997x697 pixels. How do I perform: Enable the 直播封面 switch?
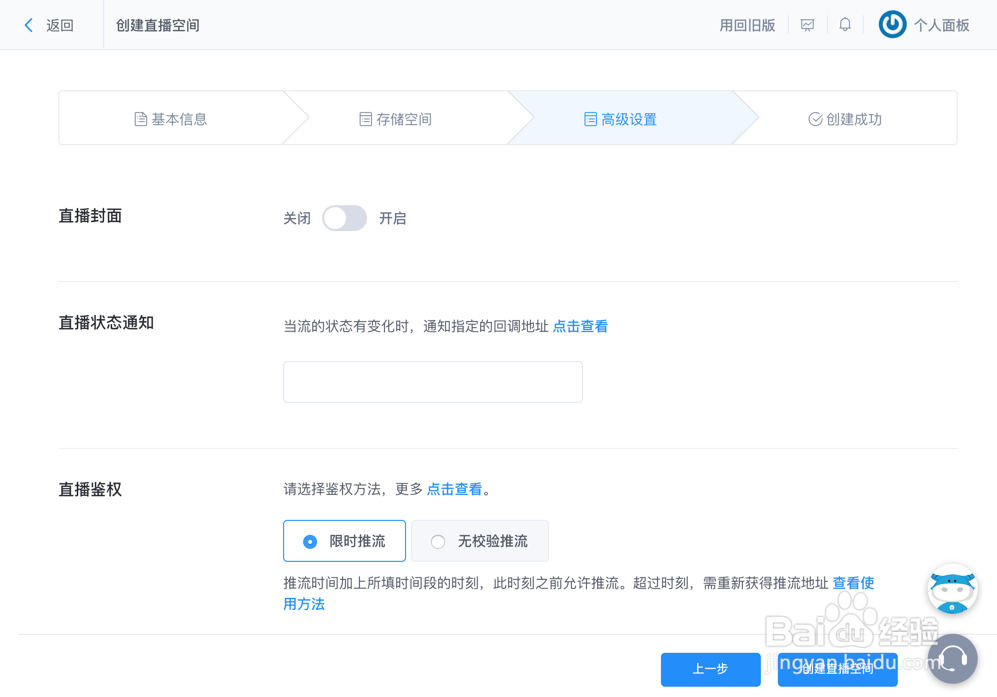(x=344, y=217)
